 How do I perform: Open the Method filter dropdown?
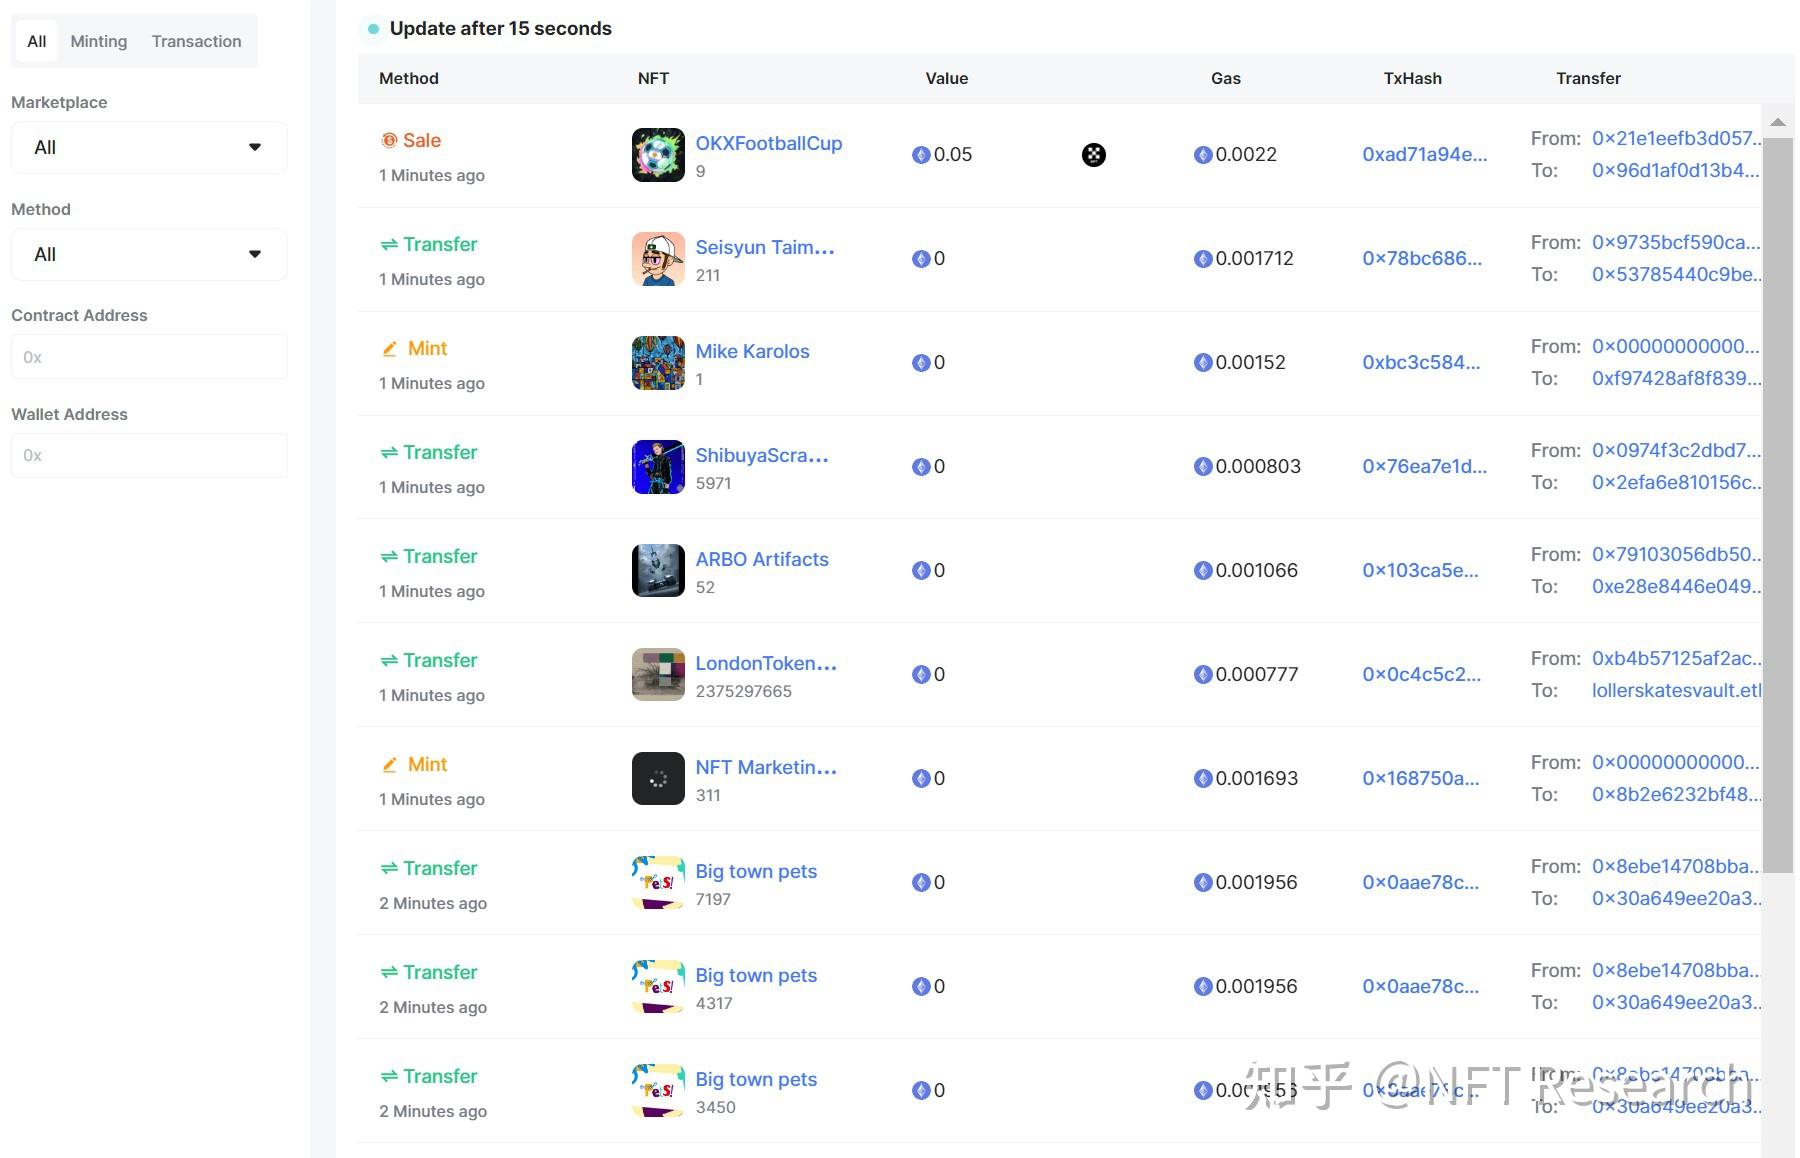(149, 255)
